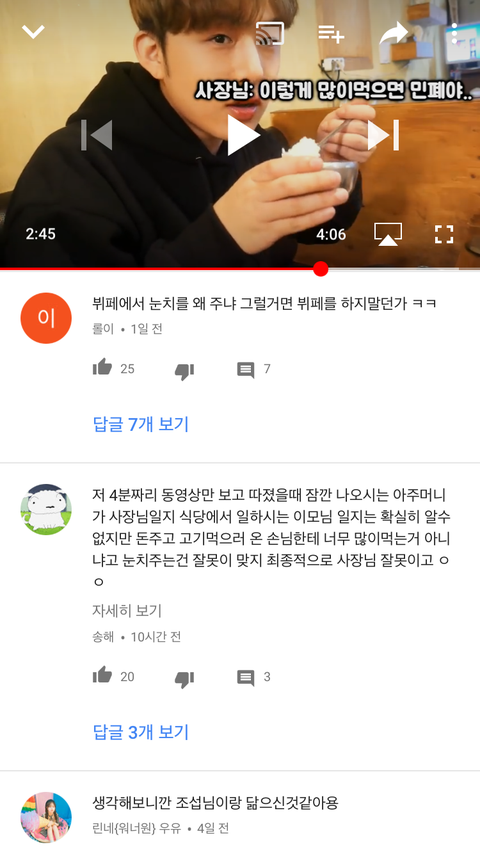Click the red progress bar scrubber
Screen dimensions: 480x854
point(321,269)
